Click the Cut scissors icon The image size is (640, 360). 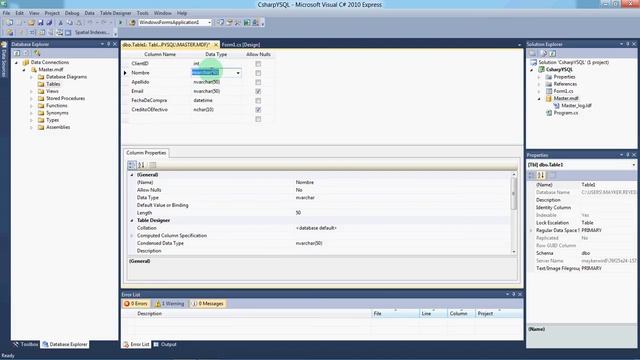(x=61, y=22)
